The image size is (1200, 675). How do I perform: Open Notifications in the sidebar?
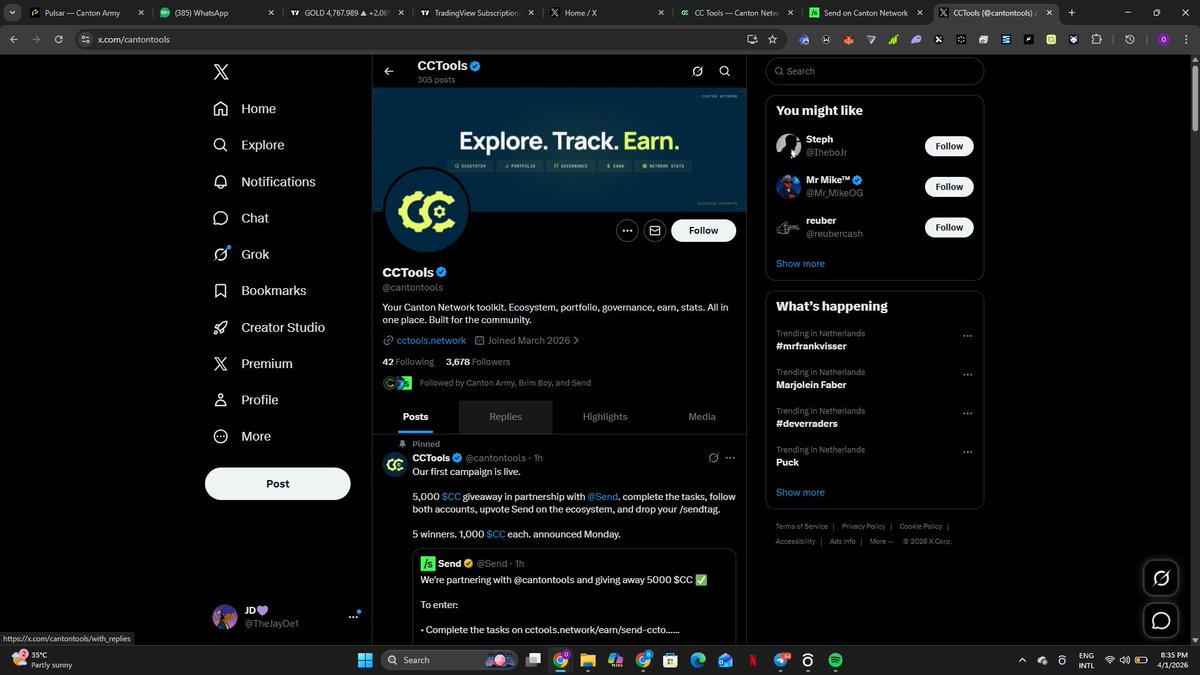click(264, 182)
